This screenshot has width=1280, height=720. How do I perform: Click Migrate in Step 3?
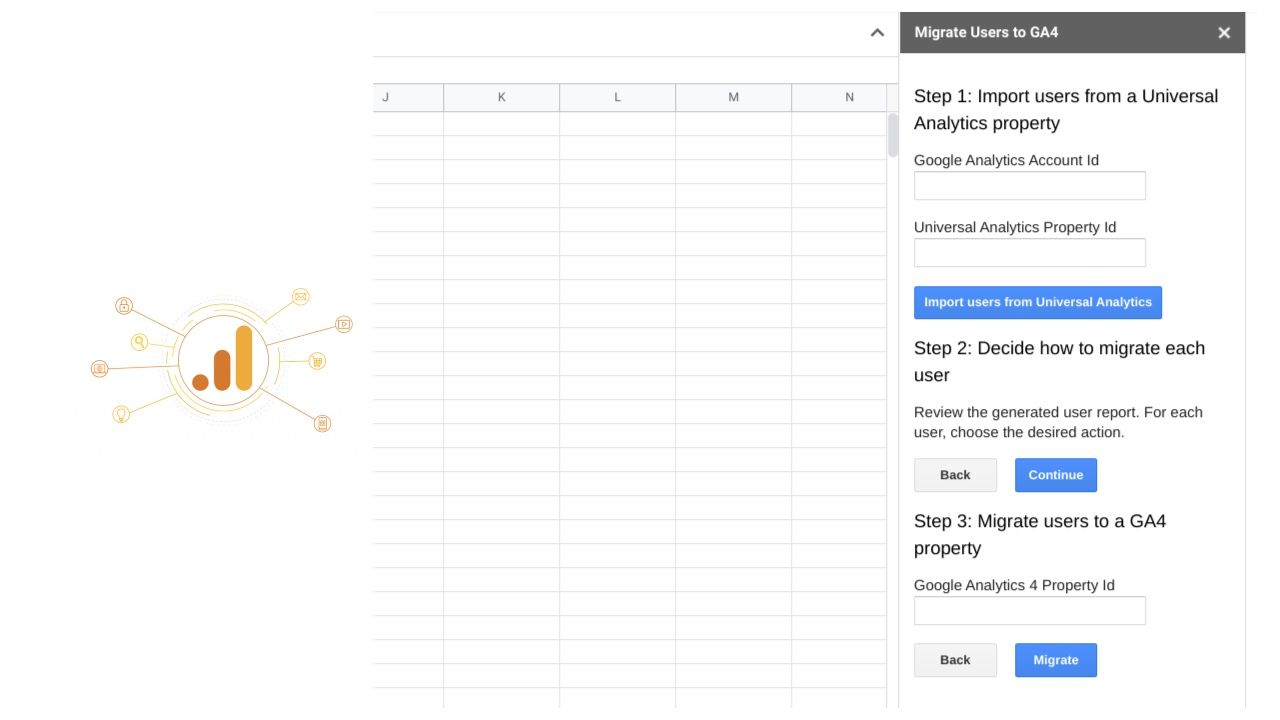coord(1056,660)
